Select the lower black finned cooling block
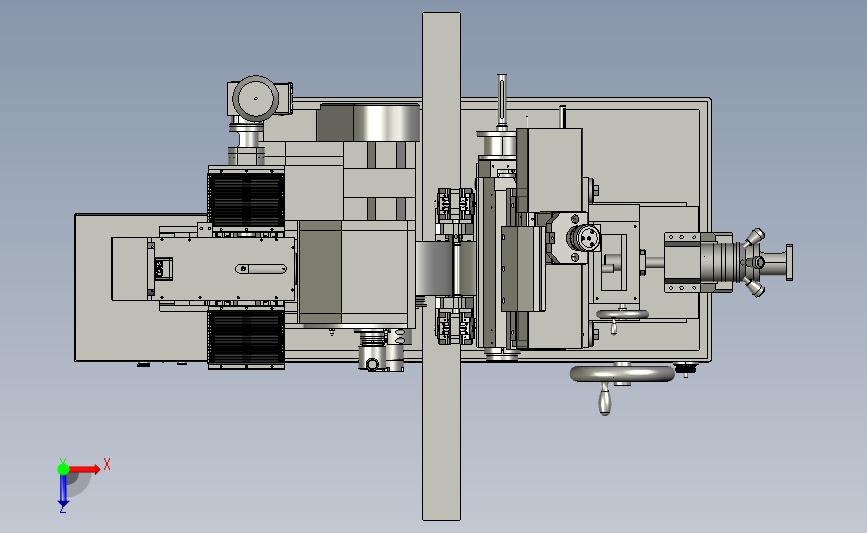Viewport: 867px width, 533px height. click(x=246, y=338)
